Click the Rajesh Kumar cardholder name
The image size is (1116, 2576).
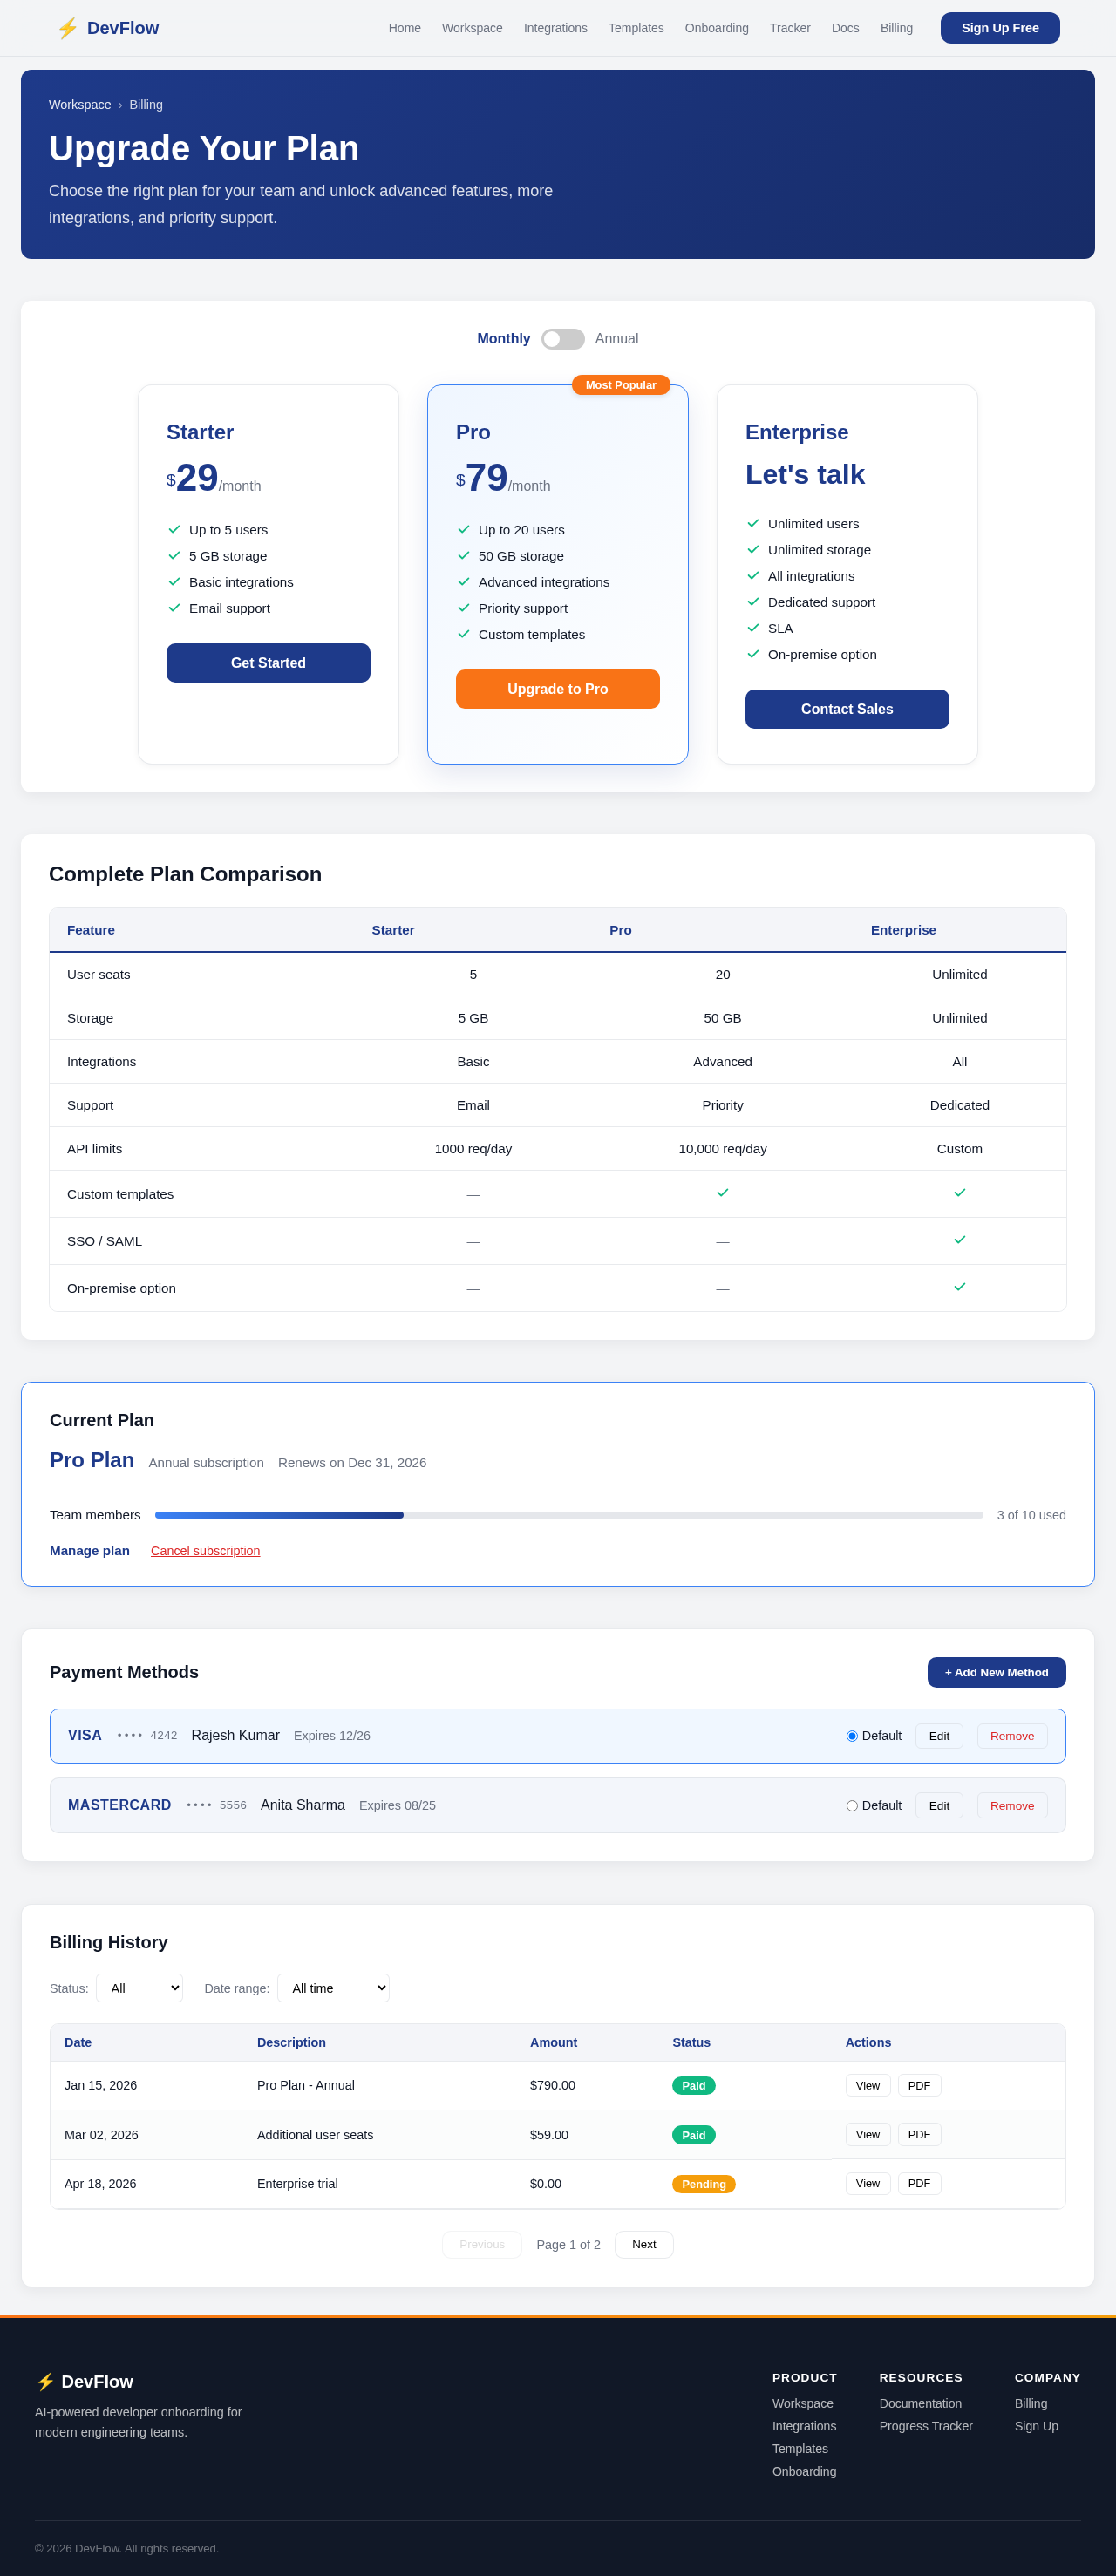coord(235,1735)
